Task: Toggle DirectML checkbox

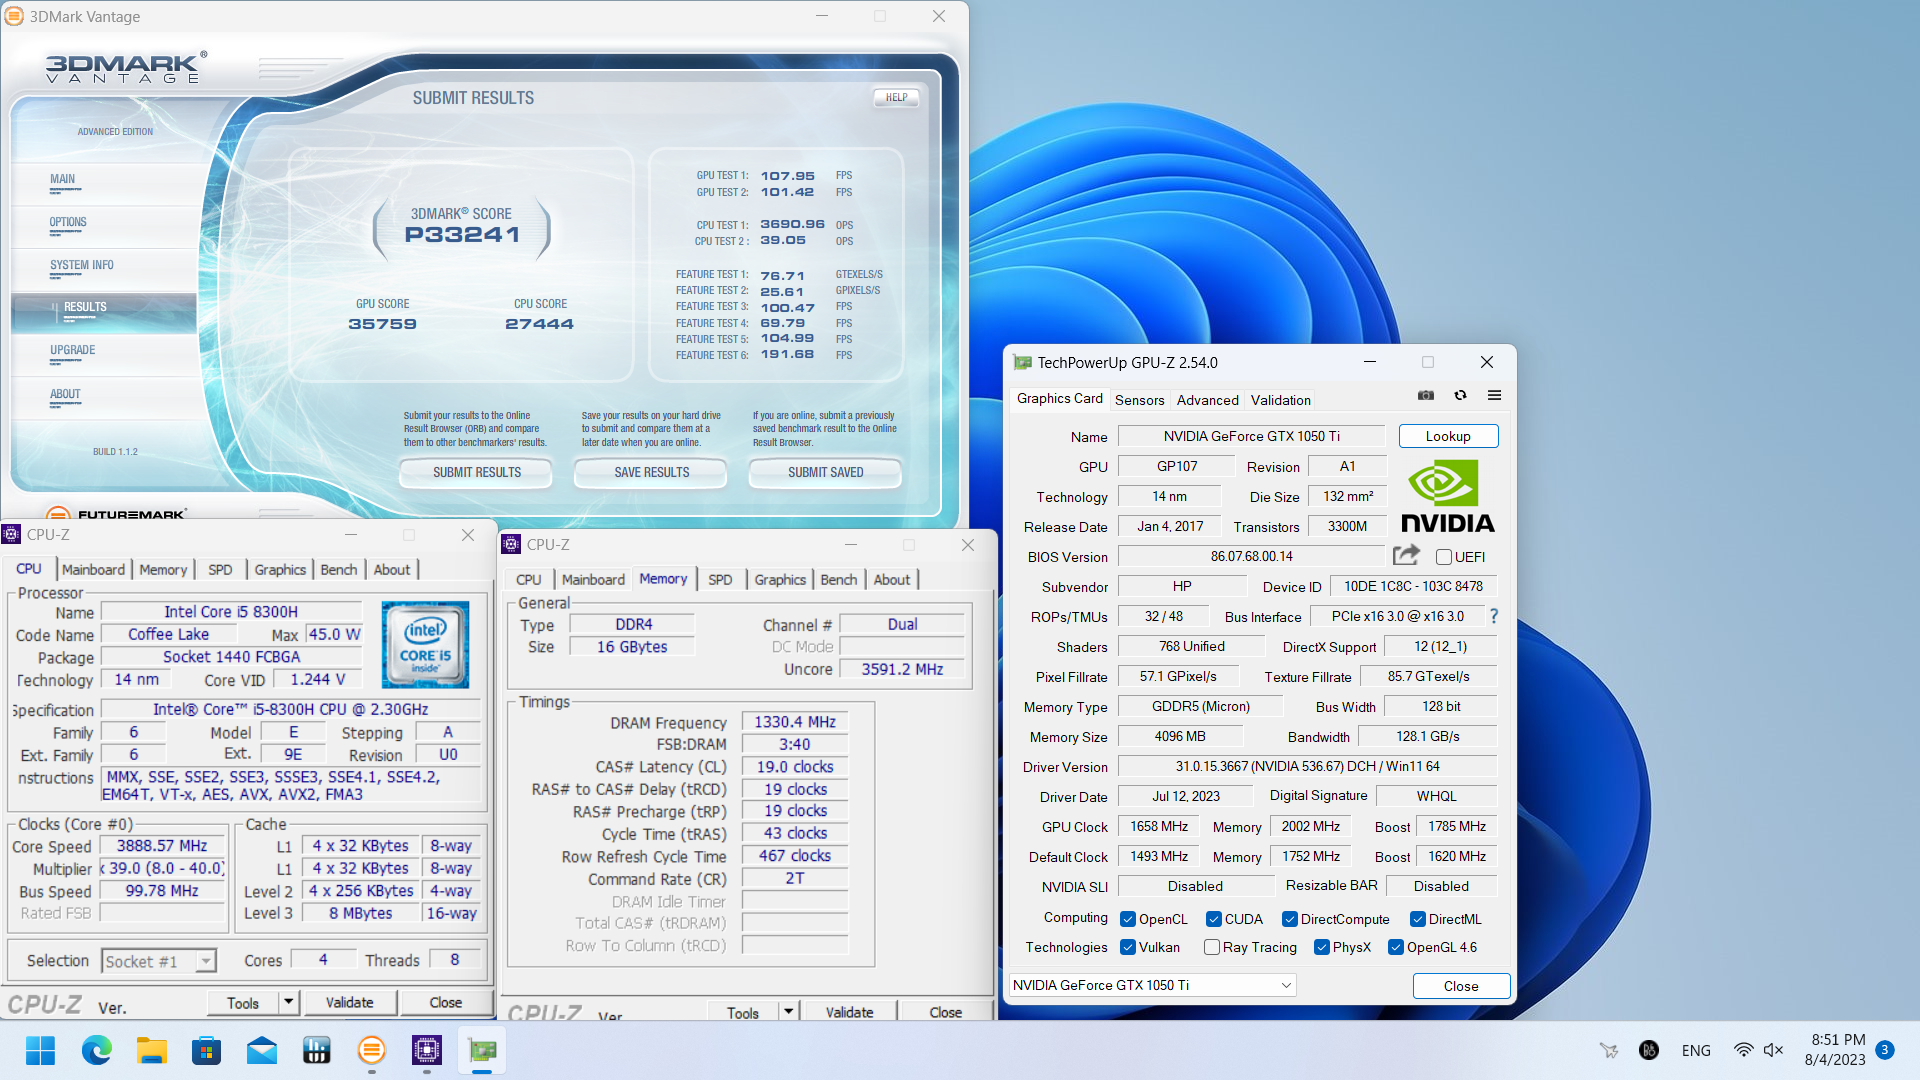Action: 1418,919
